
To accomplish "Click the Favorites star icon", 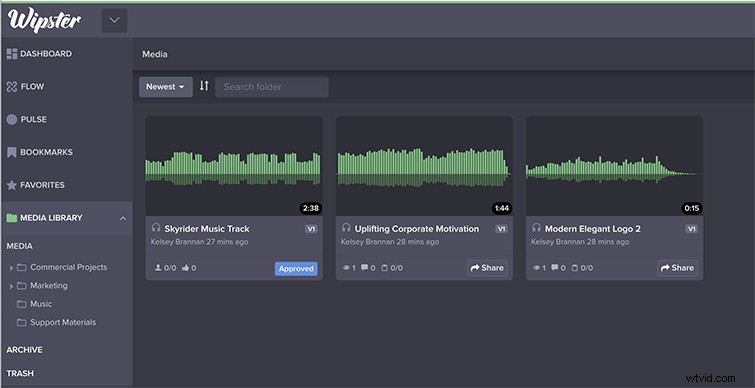I will [12, 185].
